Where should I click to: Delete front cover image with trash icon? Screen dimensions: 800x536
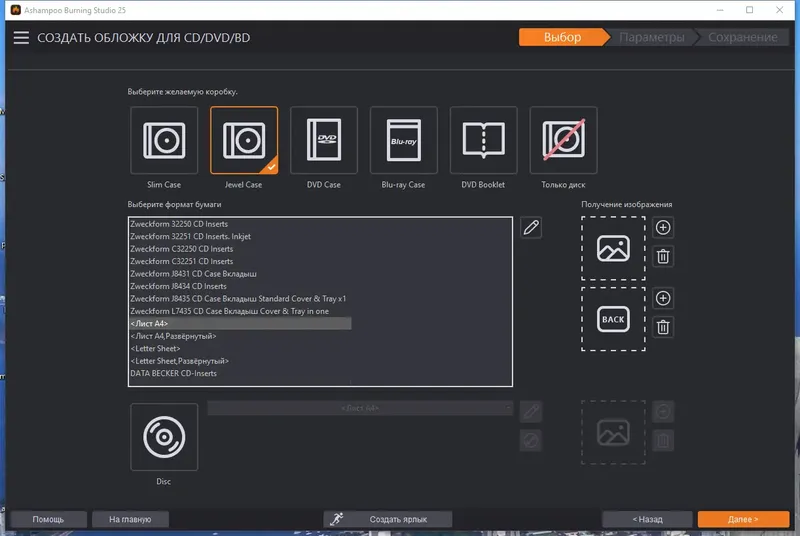point(663,256)
